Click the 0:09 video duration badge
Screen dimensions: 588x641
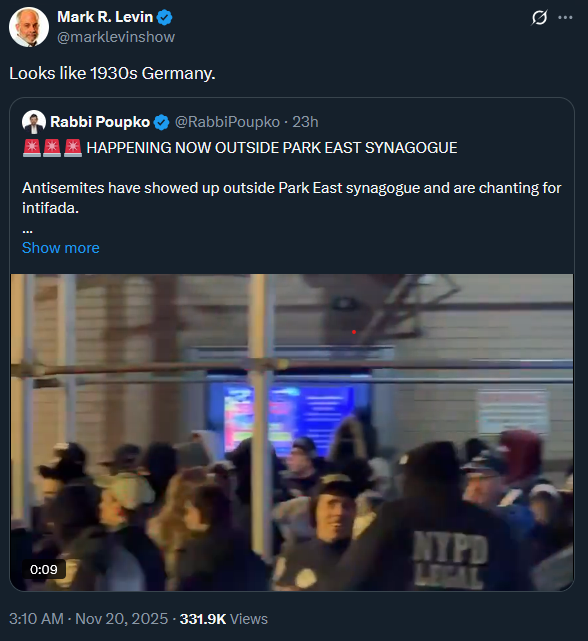pos(44,569)
